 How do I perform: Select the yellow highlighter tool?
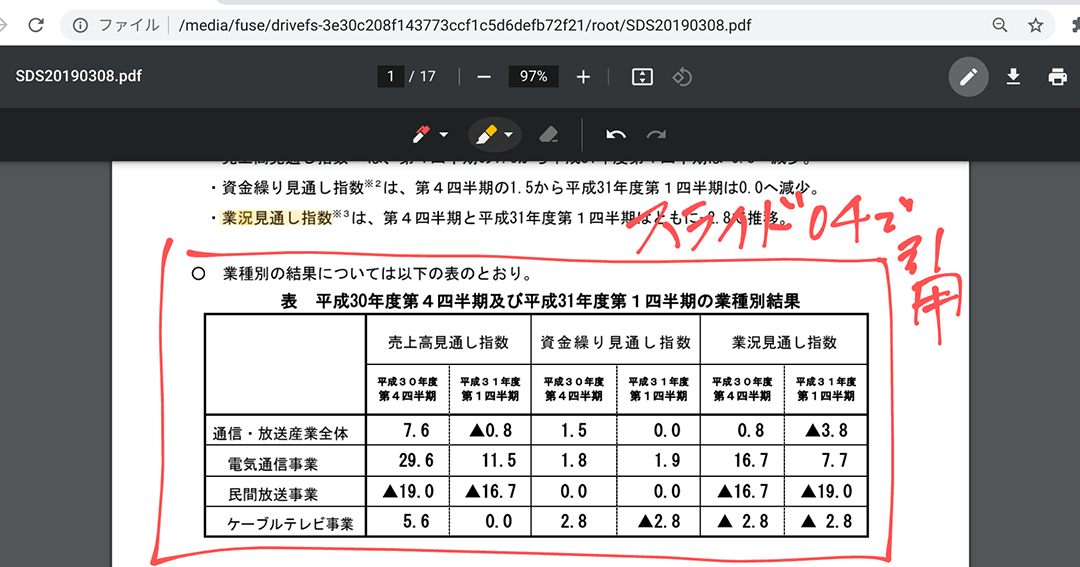point(486,134)
